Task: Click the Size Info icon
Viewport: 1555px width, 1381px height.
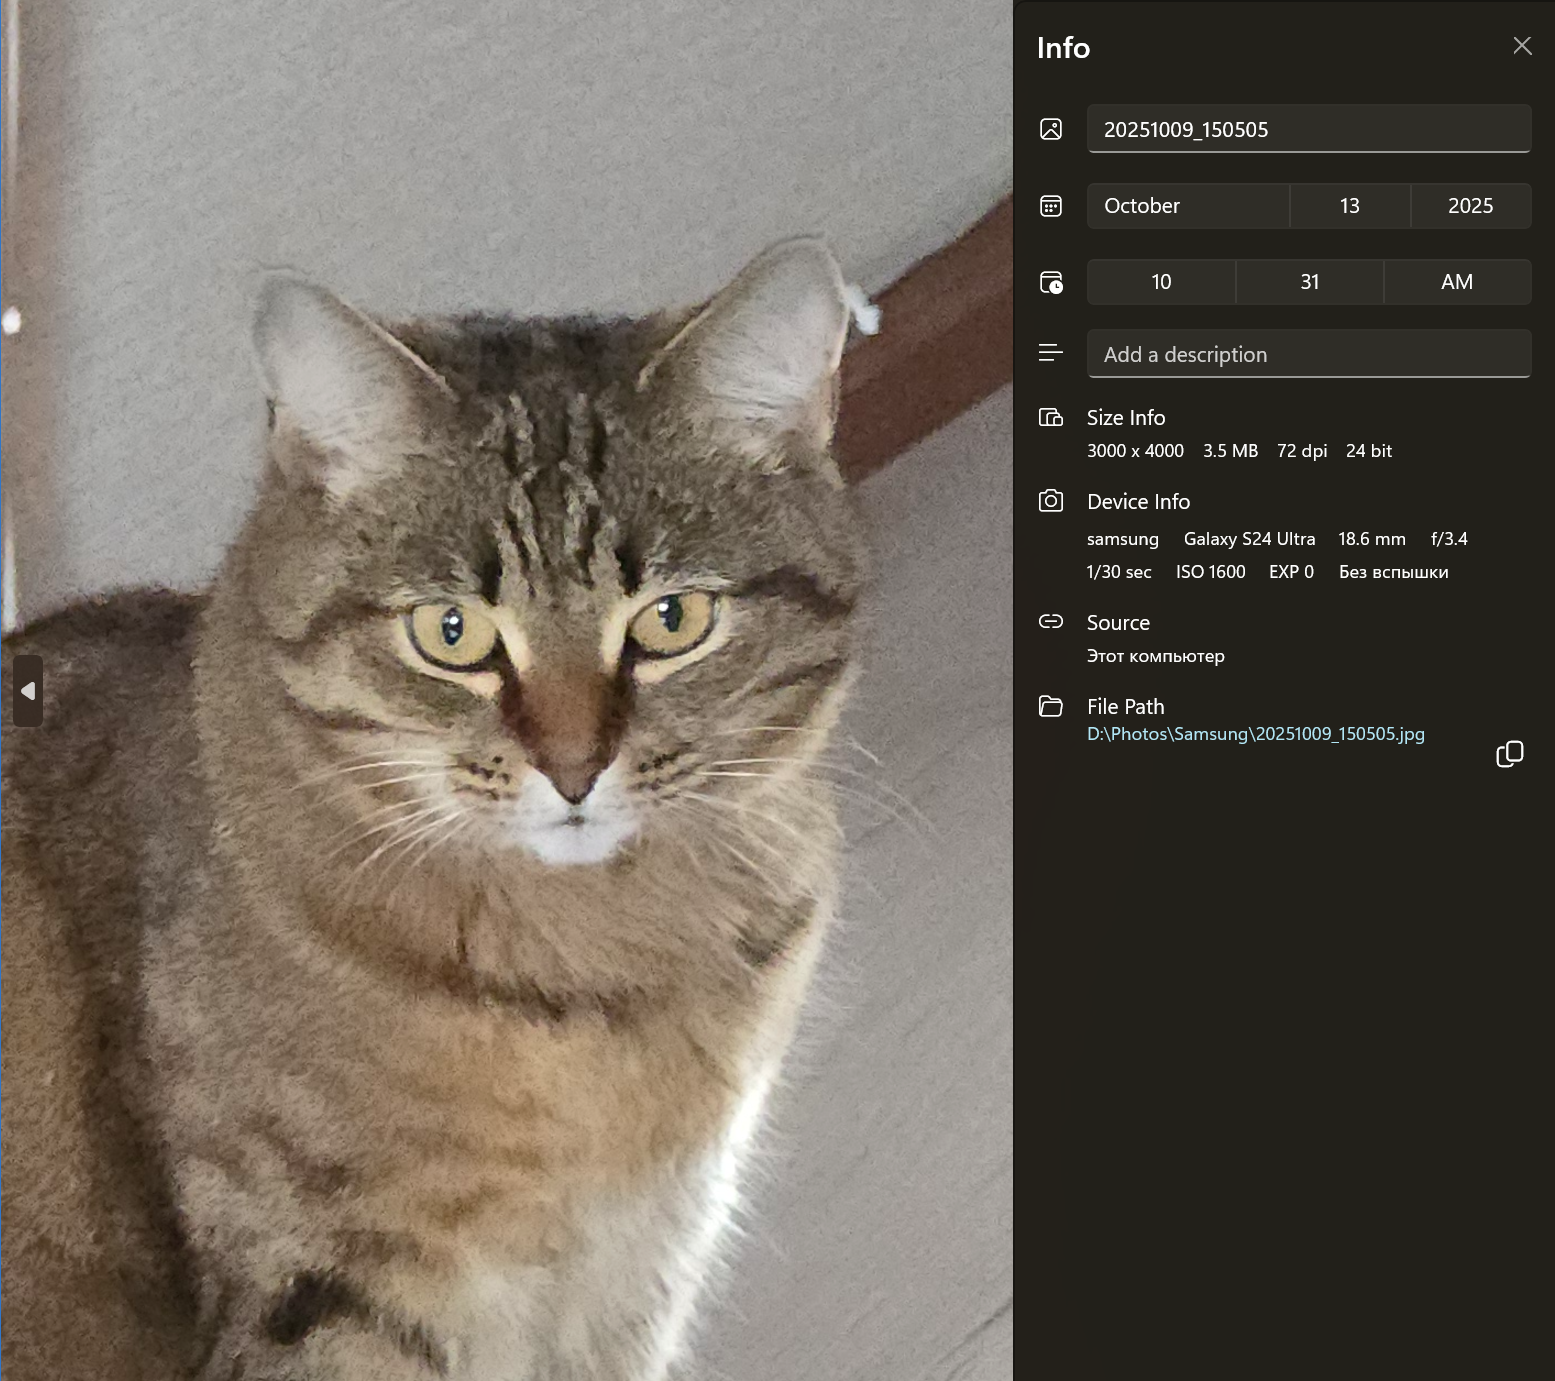Action: (1050, 418)
